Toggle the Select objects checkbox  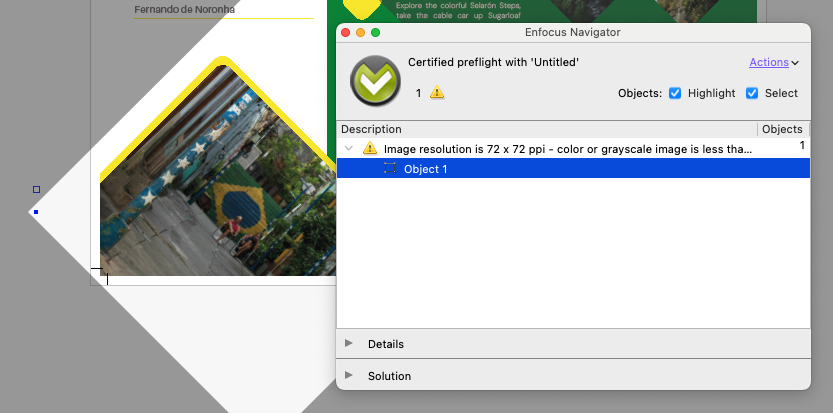point(752,93)
